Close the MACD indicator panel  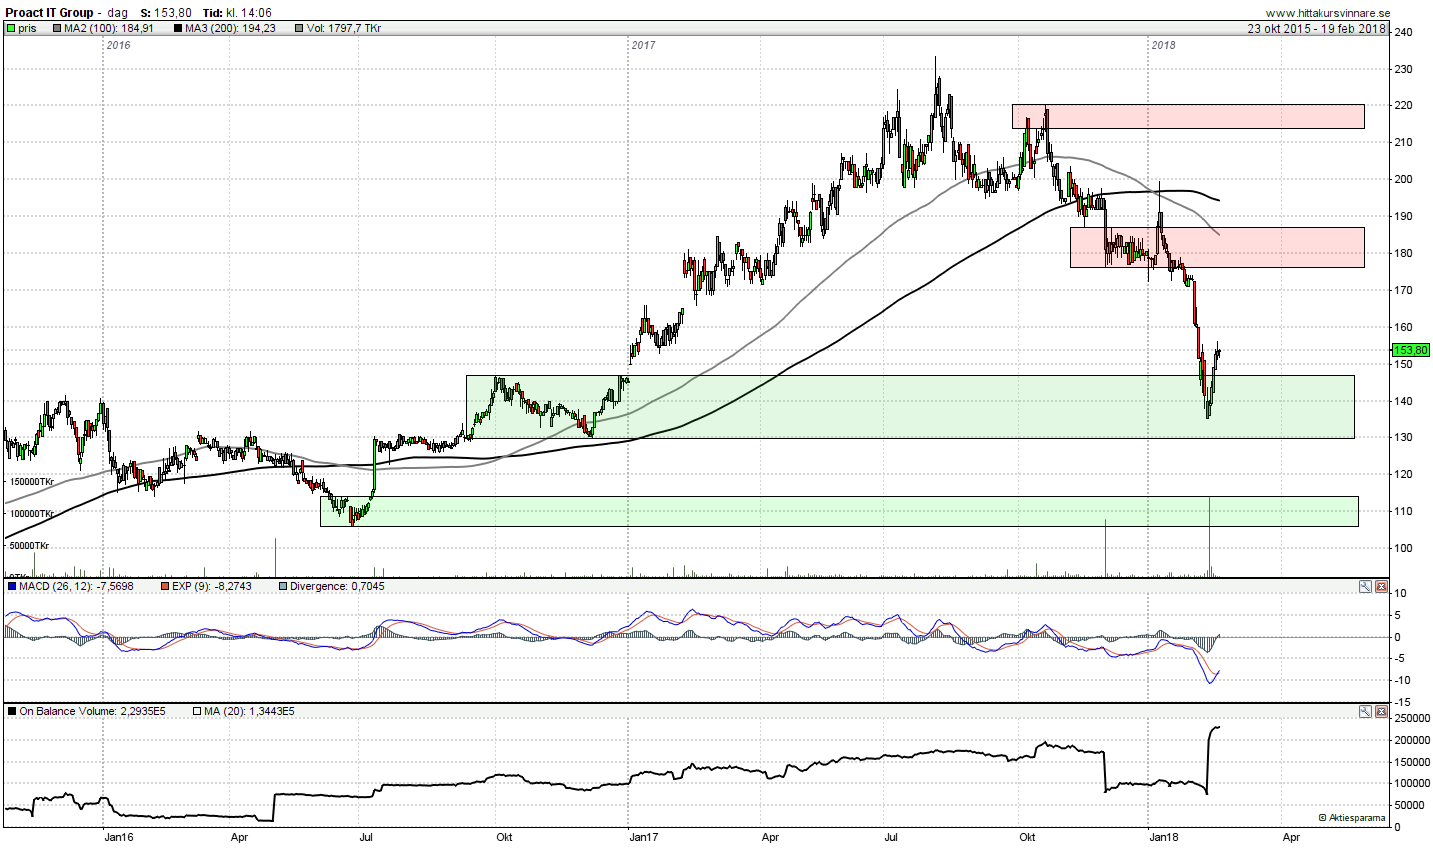point(1381,587)
